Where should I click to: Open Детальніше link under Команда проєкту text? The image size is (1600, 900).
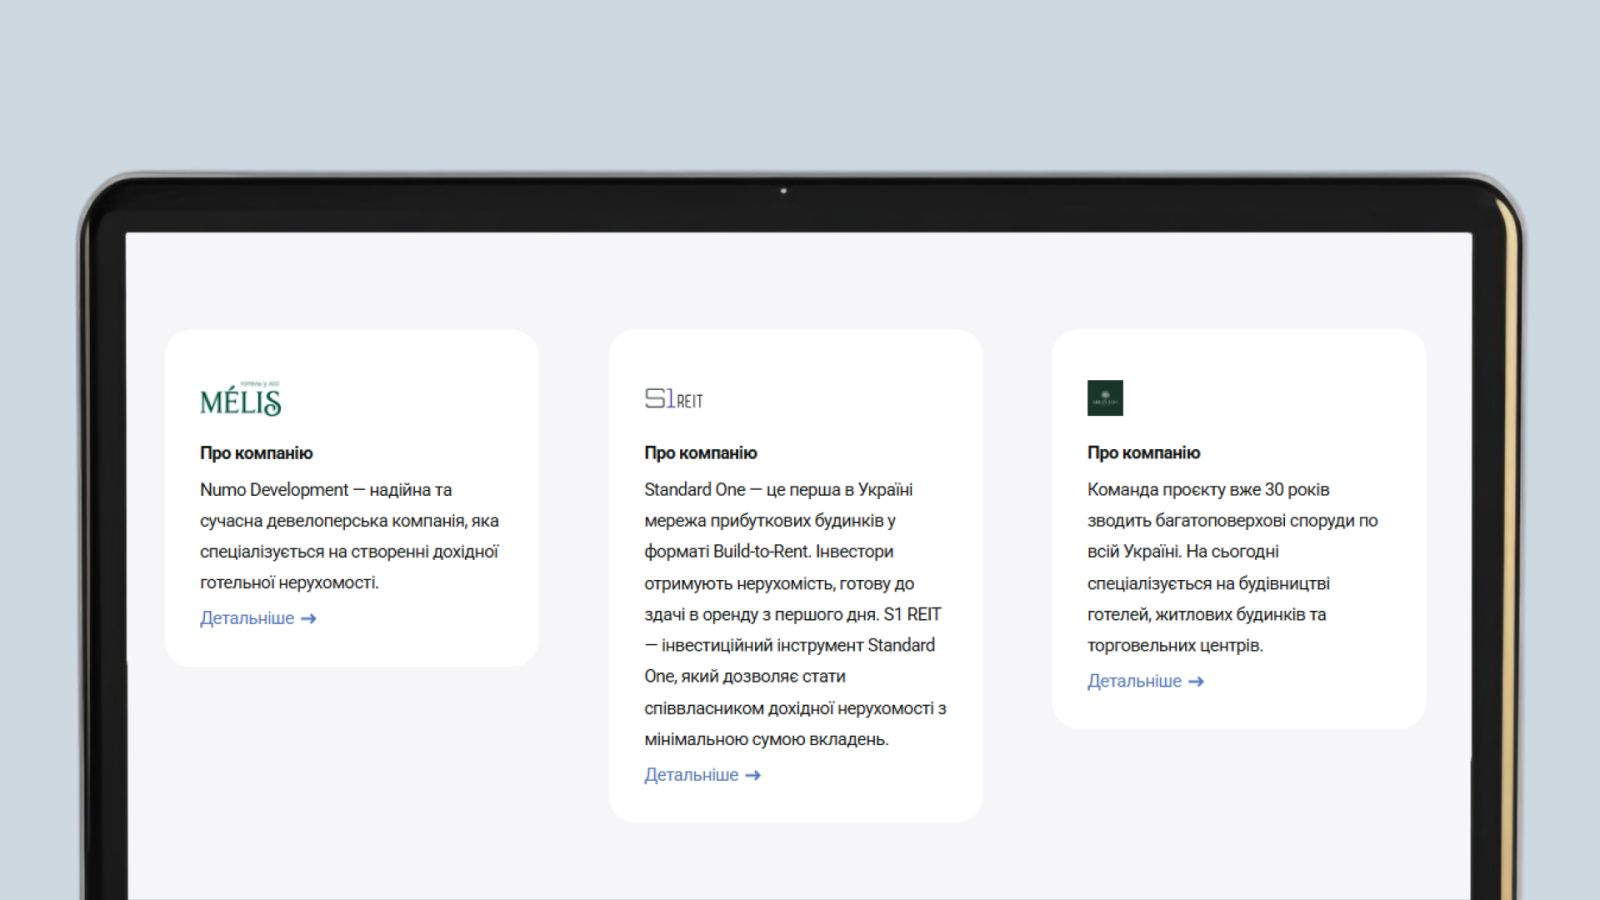(1134, 682)
